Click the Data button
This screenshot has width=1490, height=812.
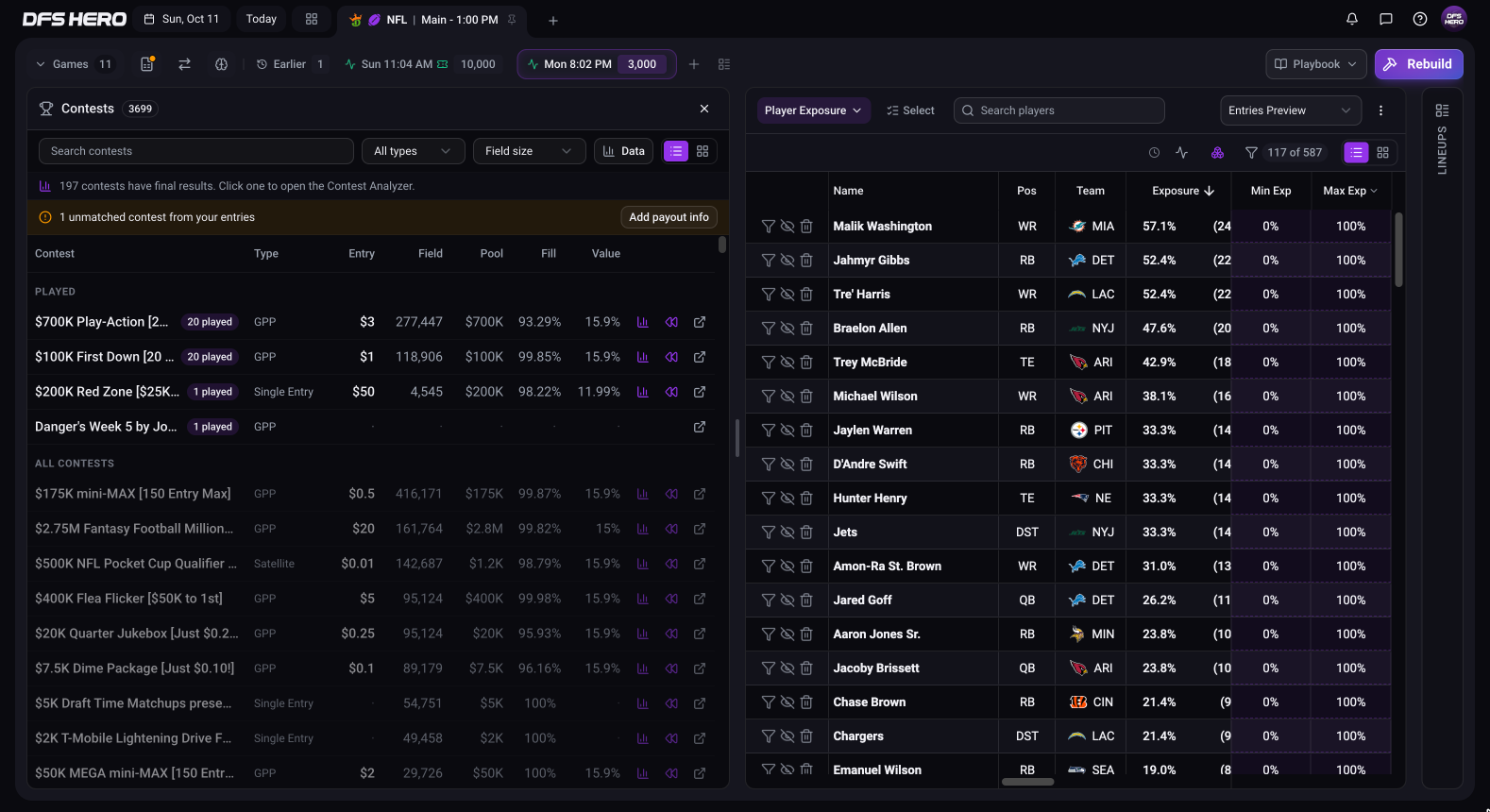624,151
